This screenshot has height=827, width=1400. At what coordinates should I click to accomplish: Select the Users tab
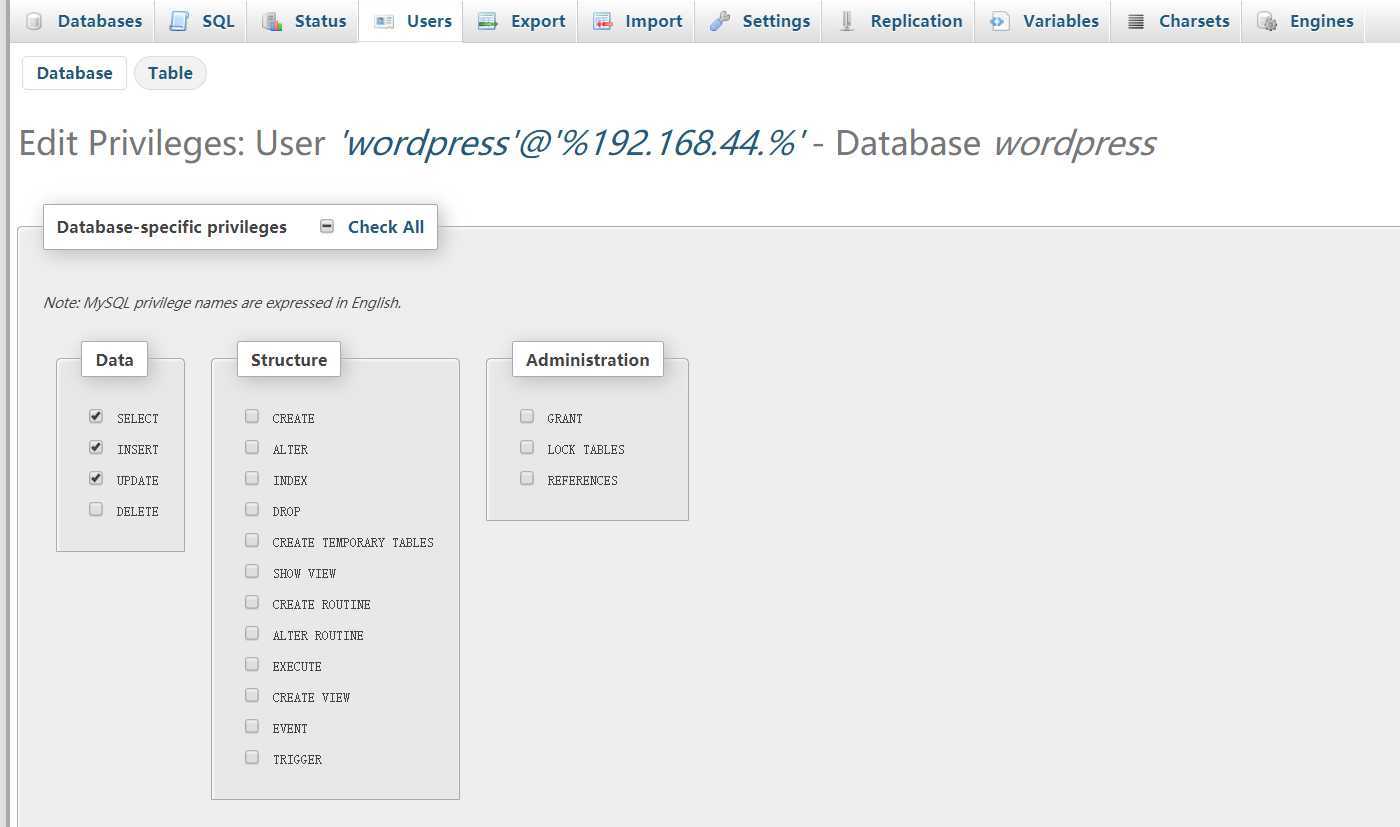click(411, 21)
